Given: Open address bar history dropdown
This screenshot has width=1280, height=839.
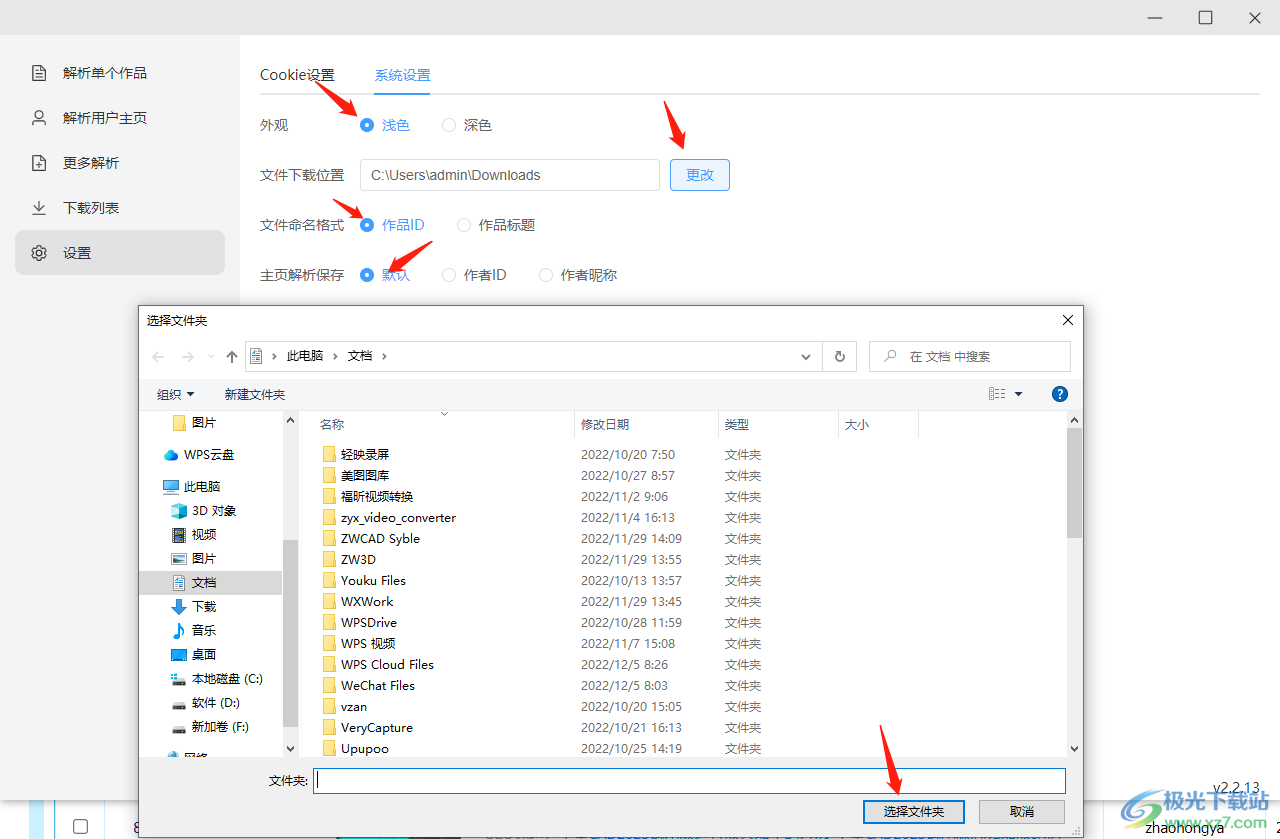Looking at the screenshot, I should [x=806, y=356].
